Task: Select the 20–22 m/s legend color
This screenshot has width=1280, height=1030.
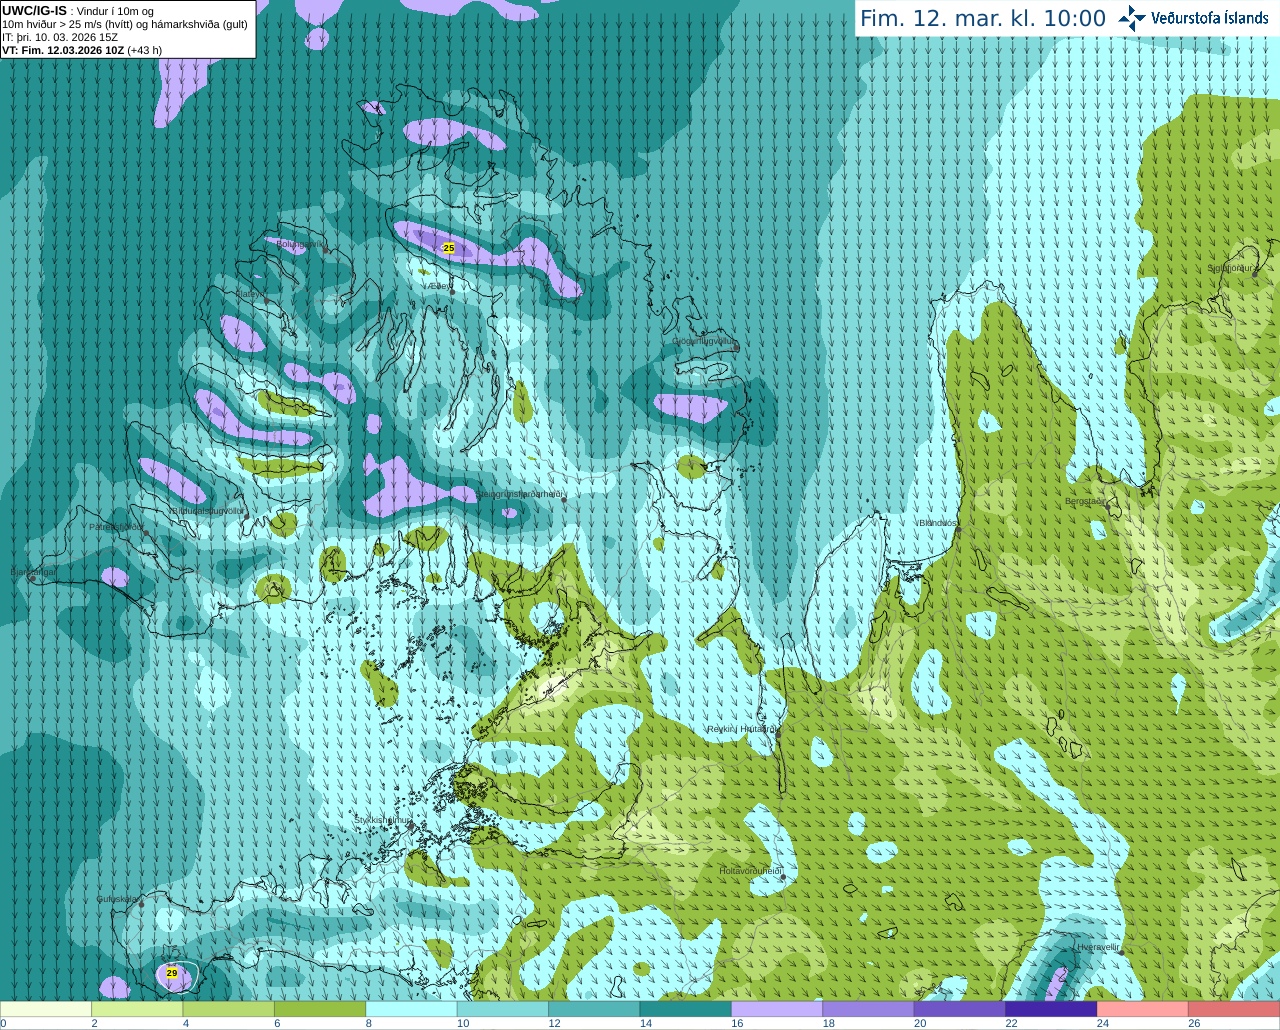Action: click(959, 1009)
